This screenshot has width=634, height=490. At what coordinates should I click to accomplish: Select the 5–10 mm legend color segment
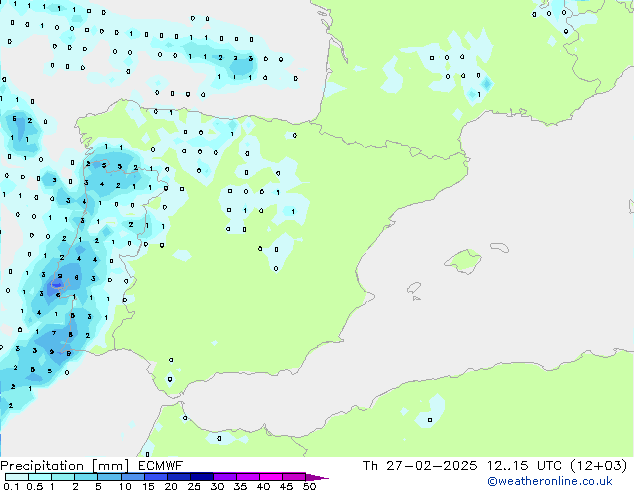[109, 477]
